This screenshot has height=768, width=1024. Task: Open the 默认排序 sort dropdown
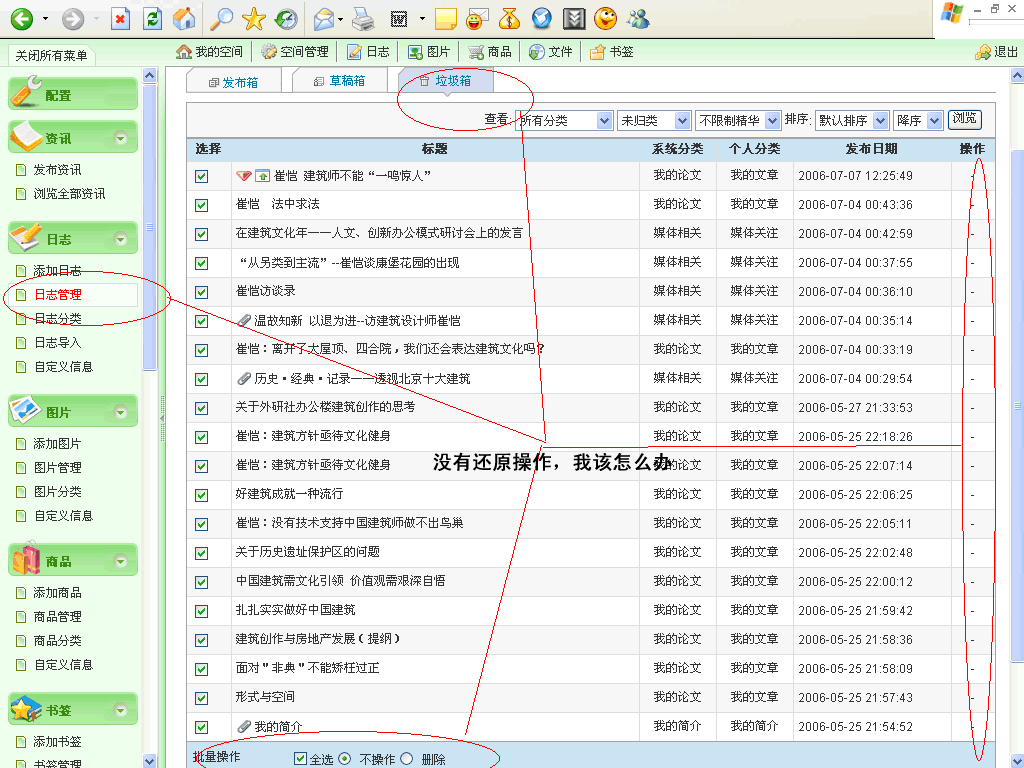coord(852,120)
